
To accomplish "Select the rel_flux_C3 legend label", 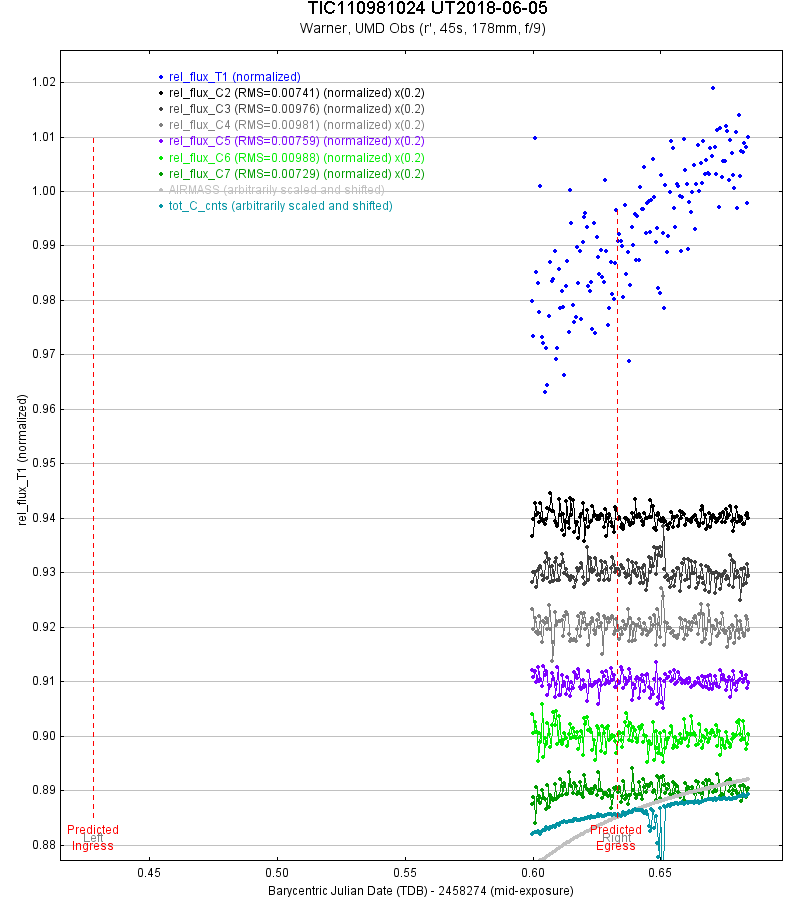I will point(296,109).
